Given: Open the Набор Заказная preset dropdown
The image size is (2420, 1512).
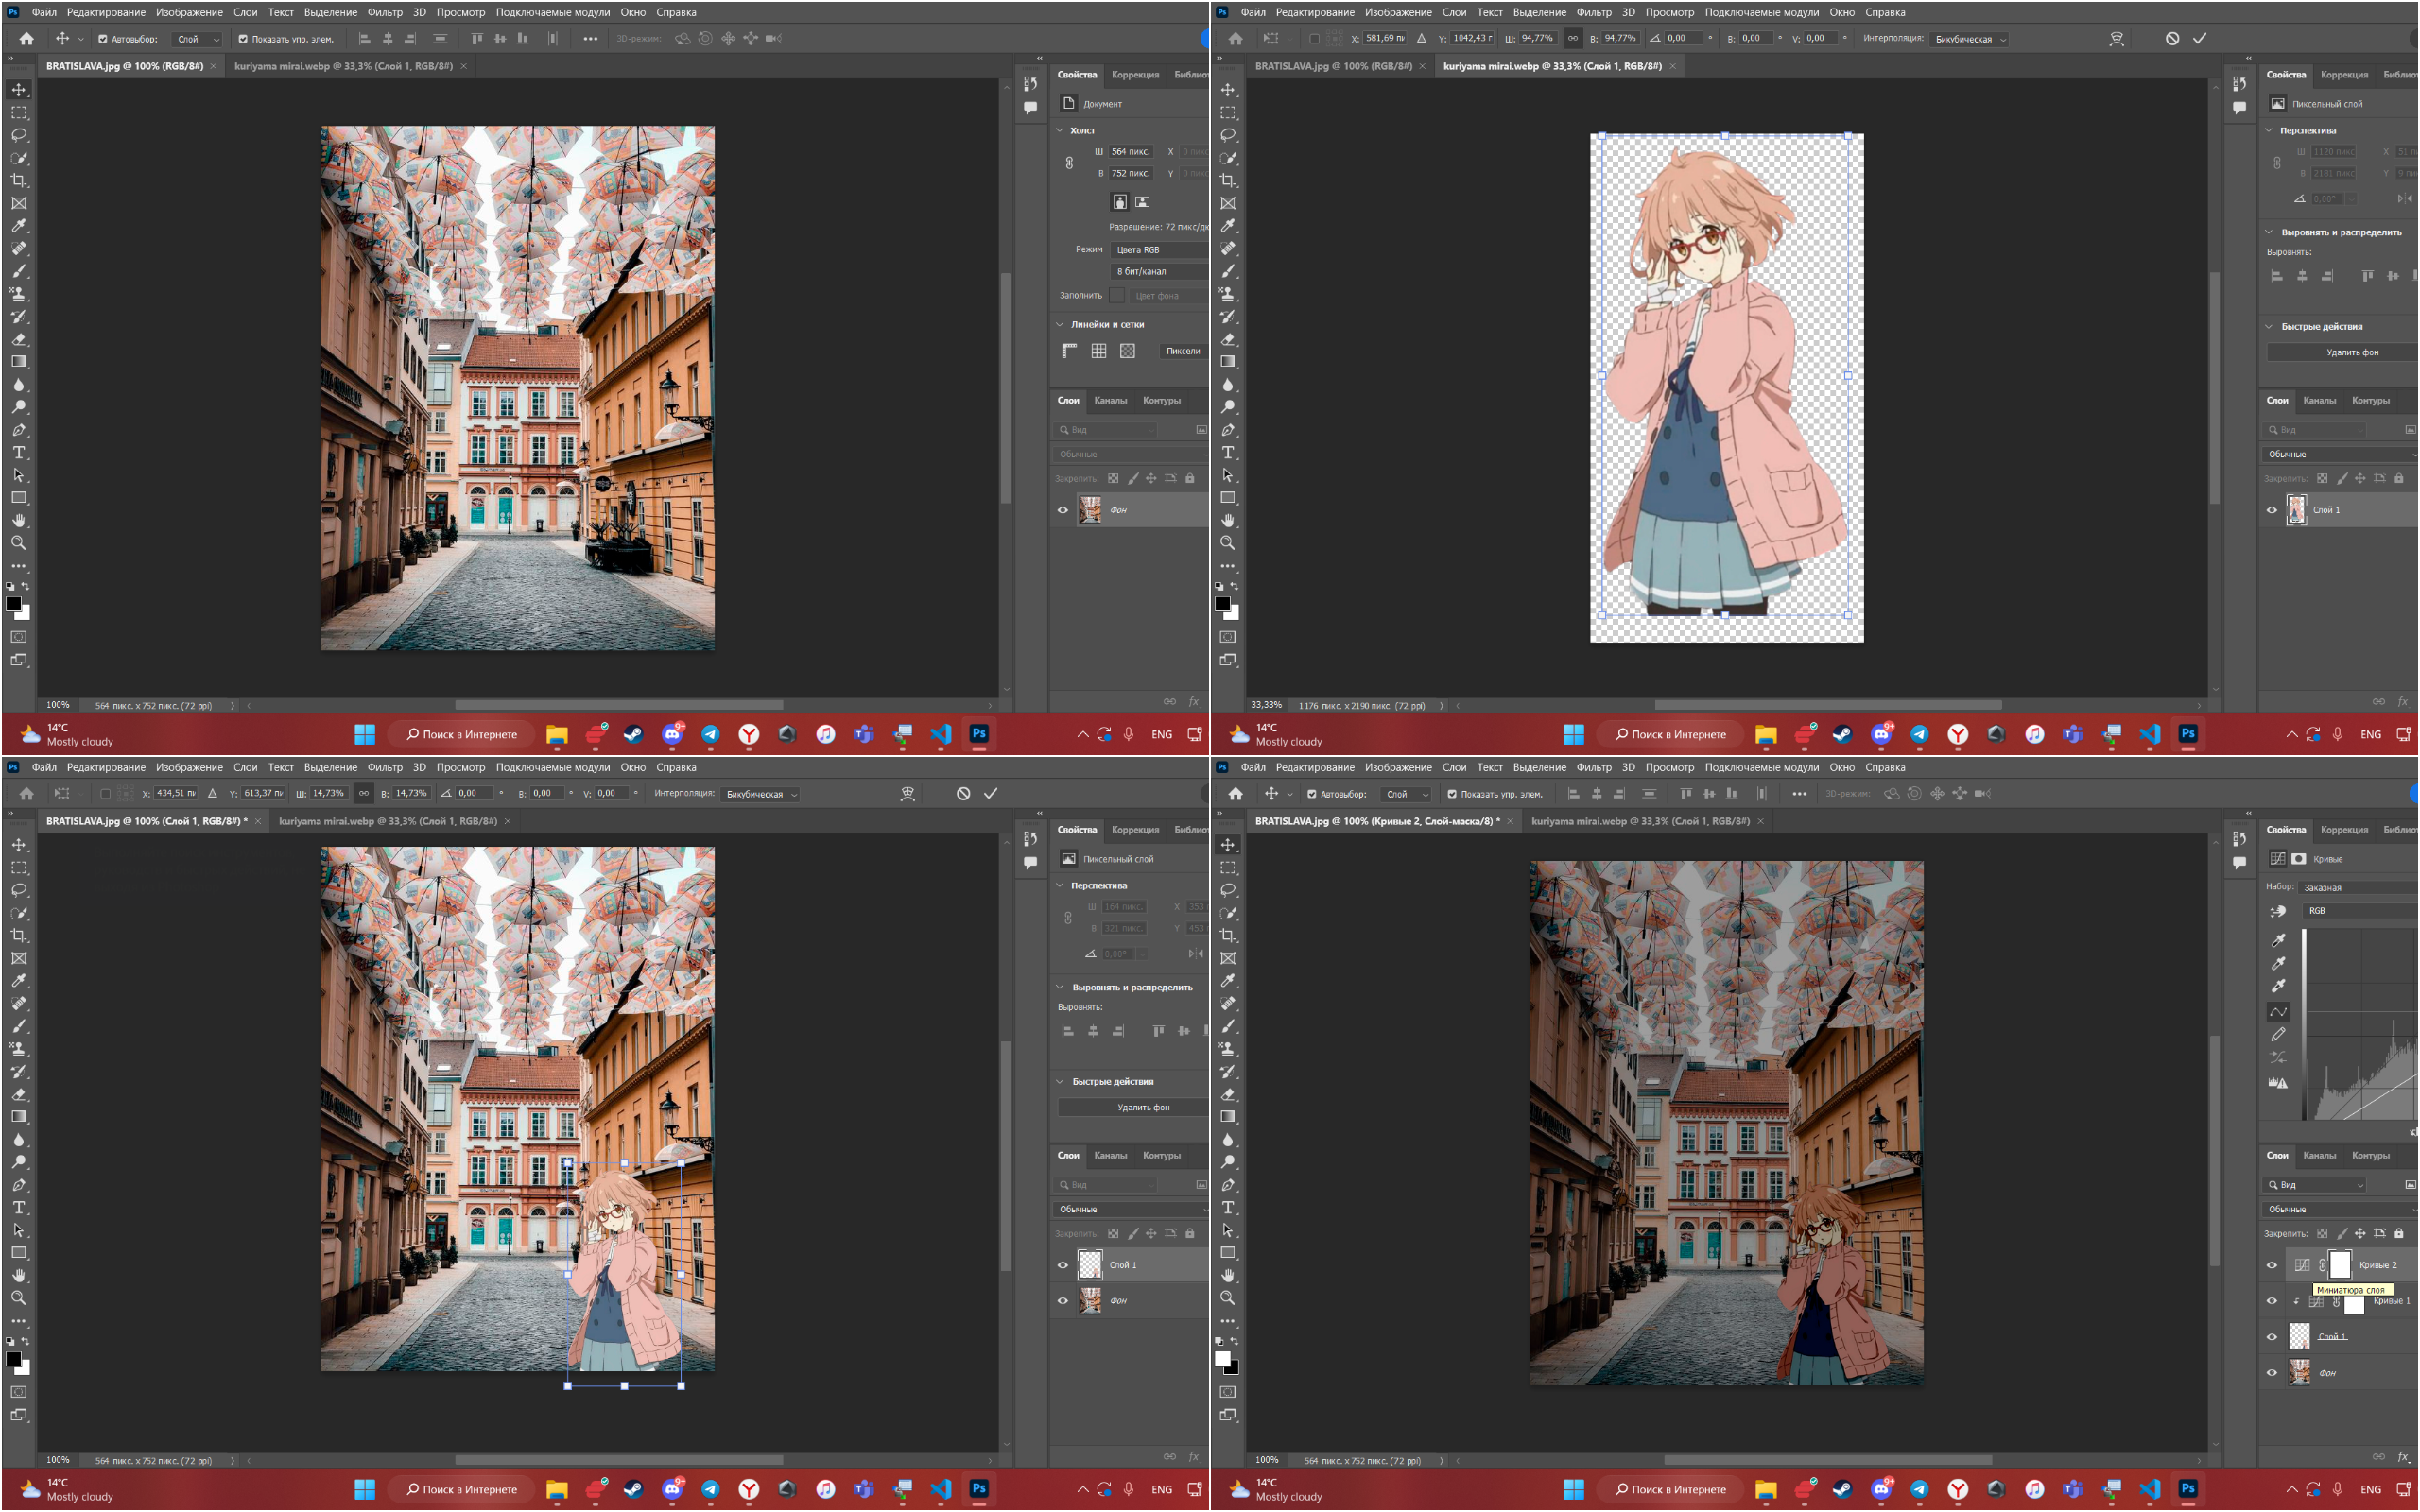Looking at the screenshot, I should point(2360,888).
